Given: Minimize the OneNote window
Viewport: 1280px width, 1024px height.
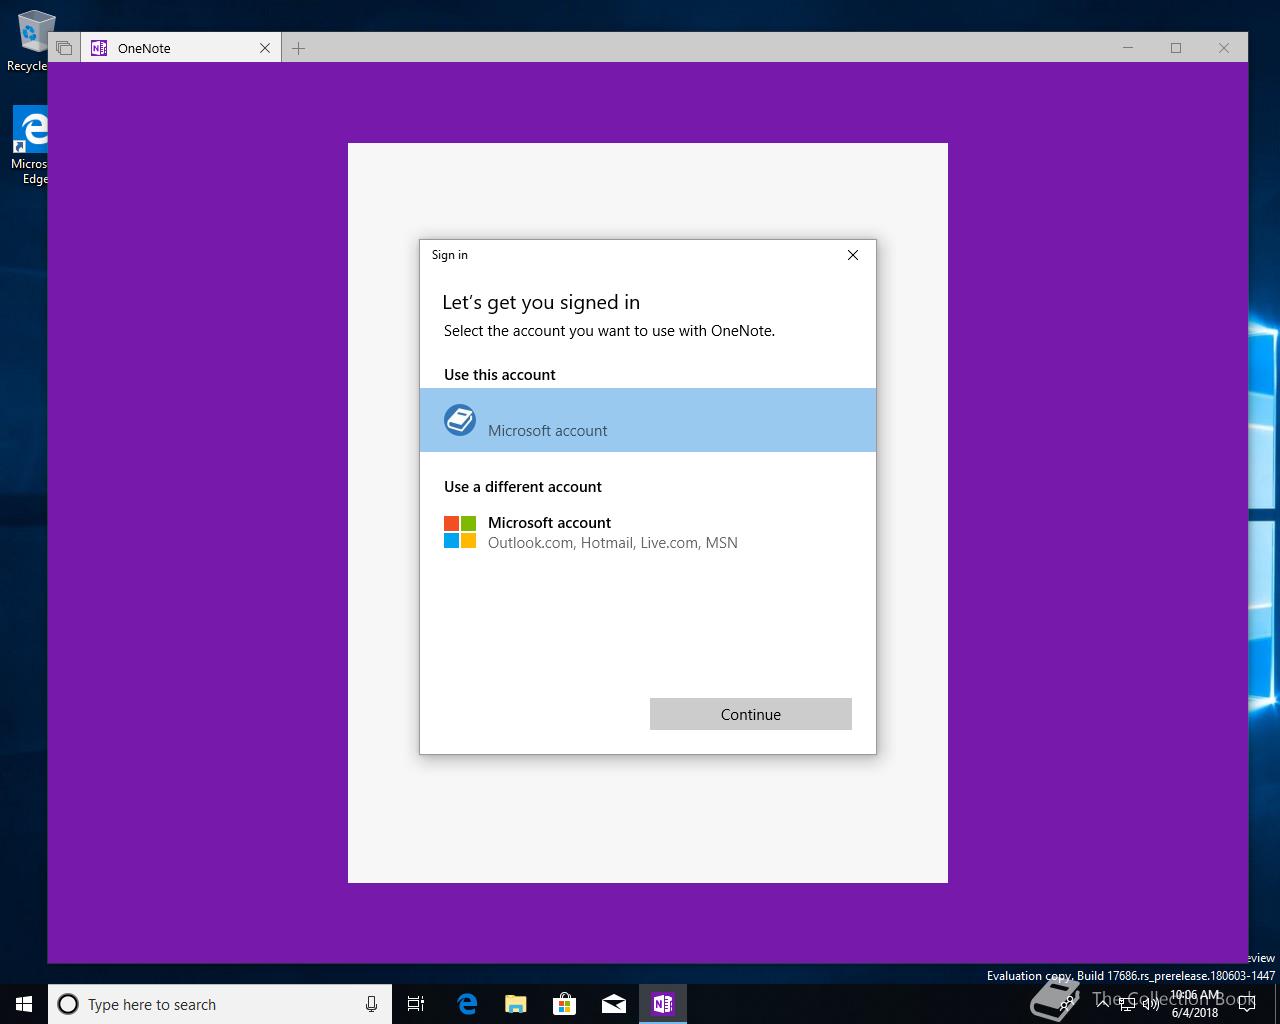Looking at the screenshot, I should click(x=1128, y=48).
